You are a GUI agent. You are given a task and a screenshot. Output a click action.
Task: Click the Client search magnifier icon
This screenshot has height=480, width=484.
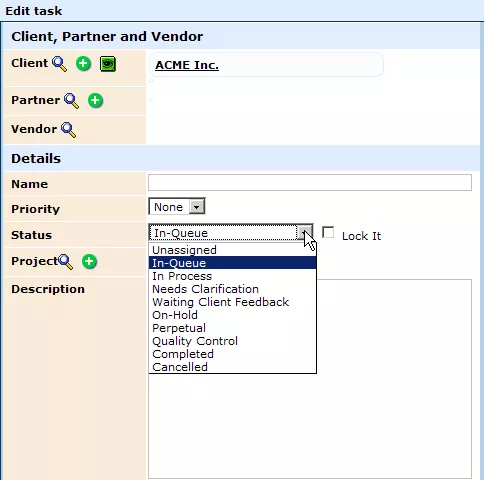coord(59,64)
